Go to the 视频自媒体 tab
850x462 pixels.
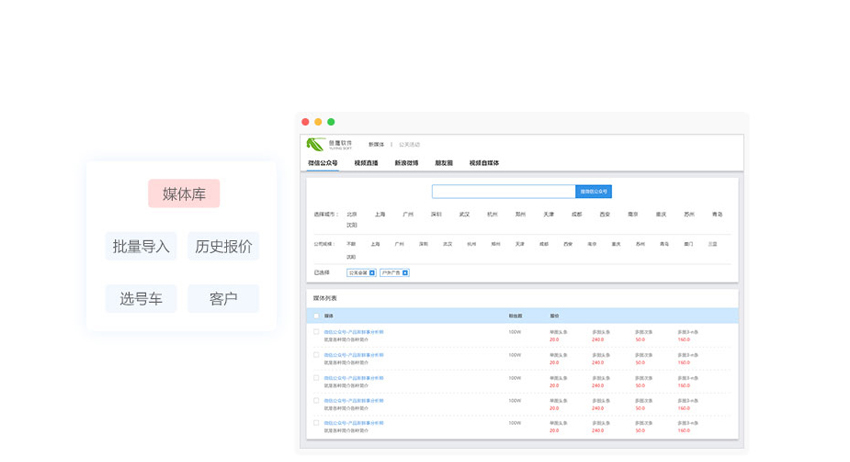(x=483, y=163)
